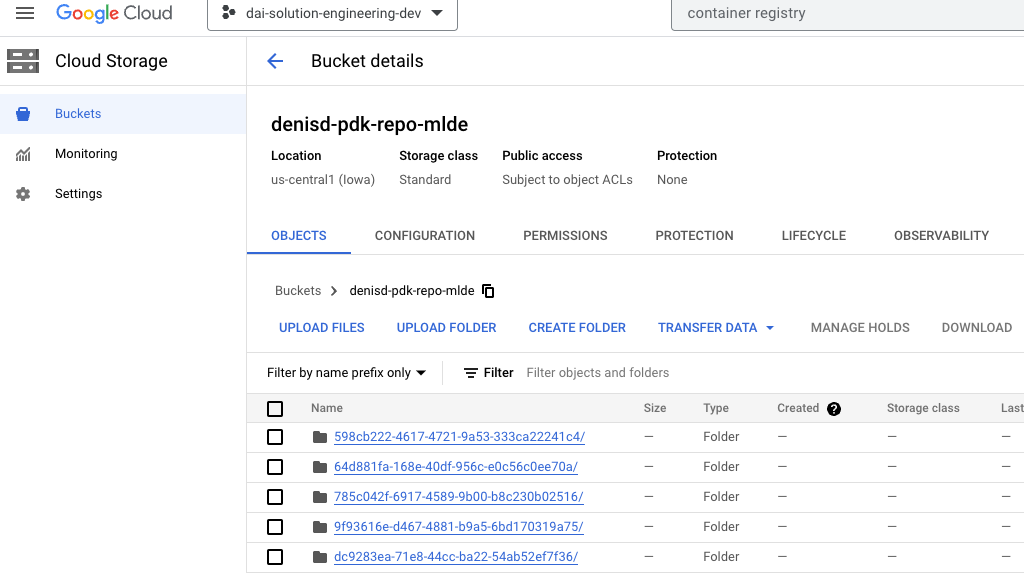Click the help icon next to Created
This screenshot has height=573, width=1024.
click(x=833, y=408)
